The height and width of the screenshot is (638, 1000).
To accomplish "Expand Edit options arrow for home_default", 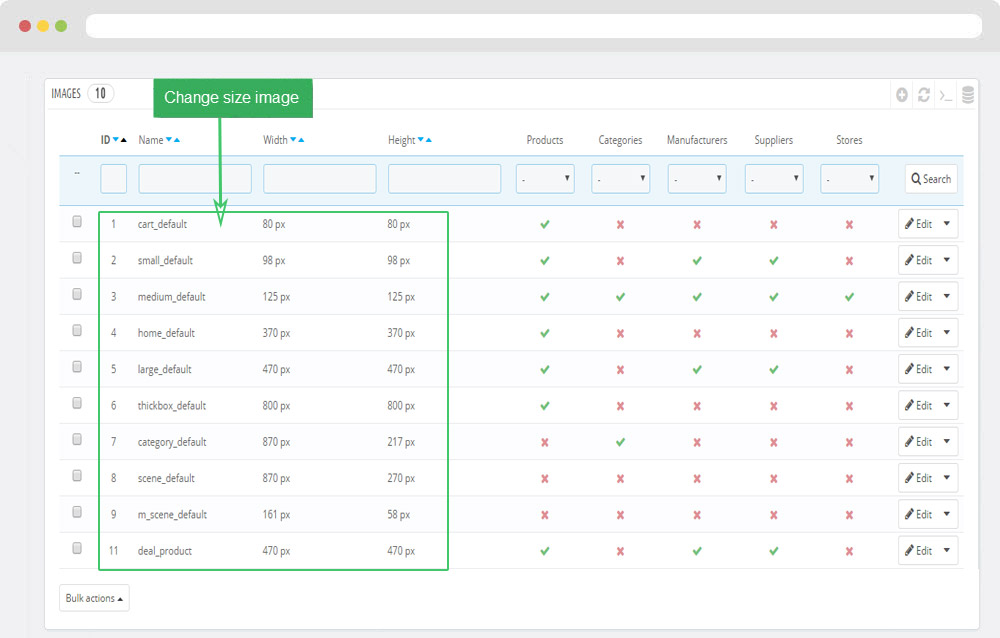I will tap(947, 333).
